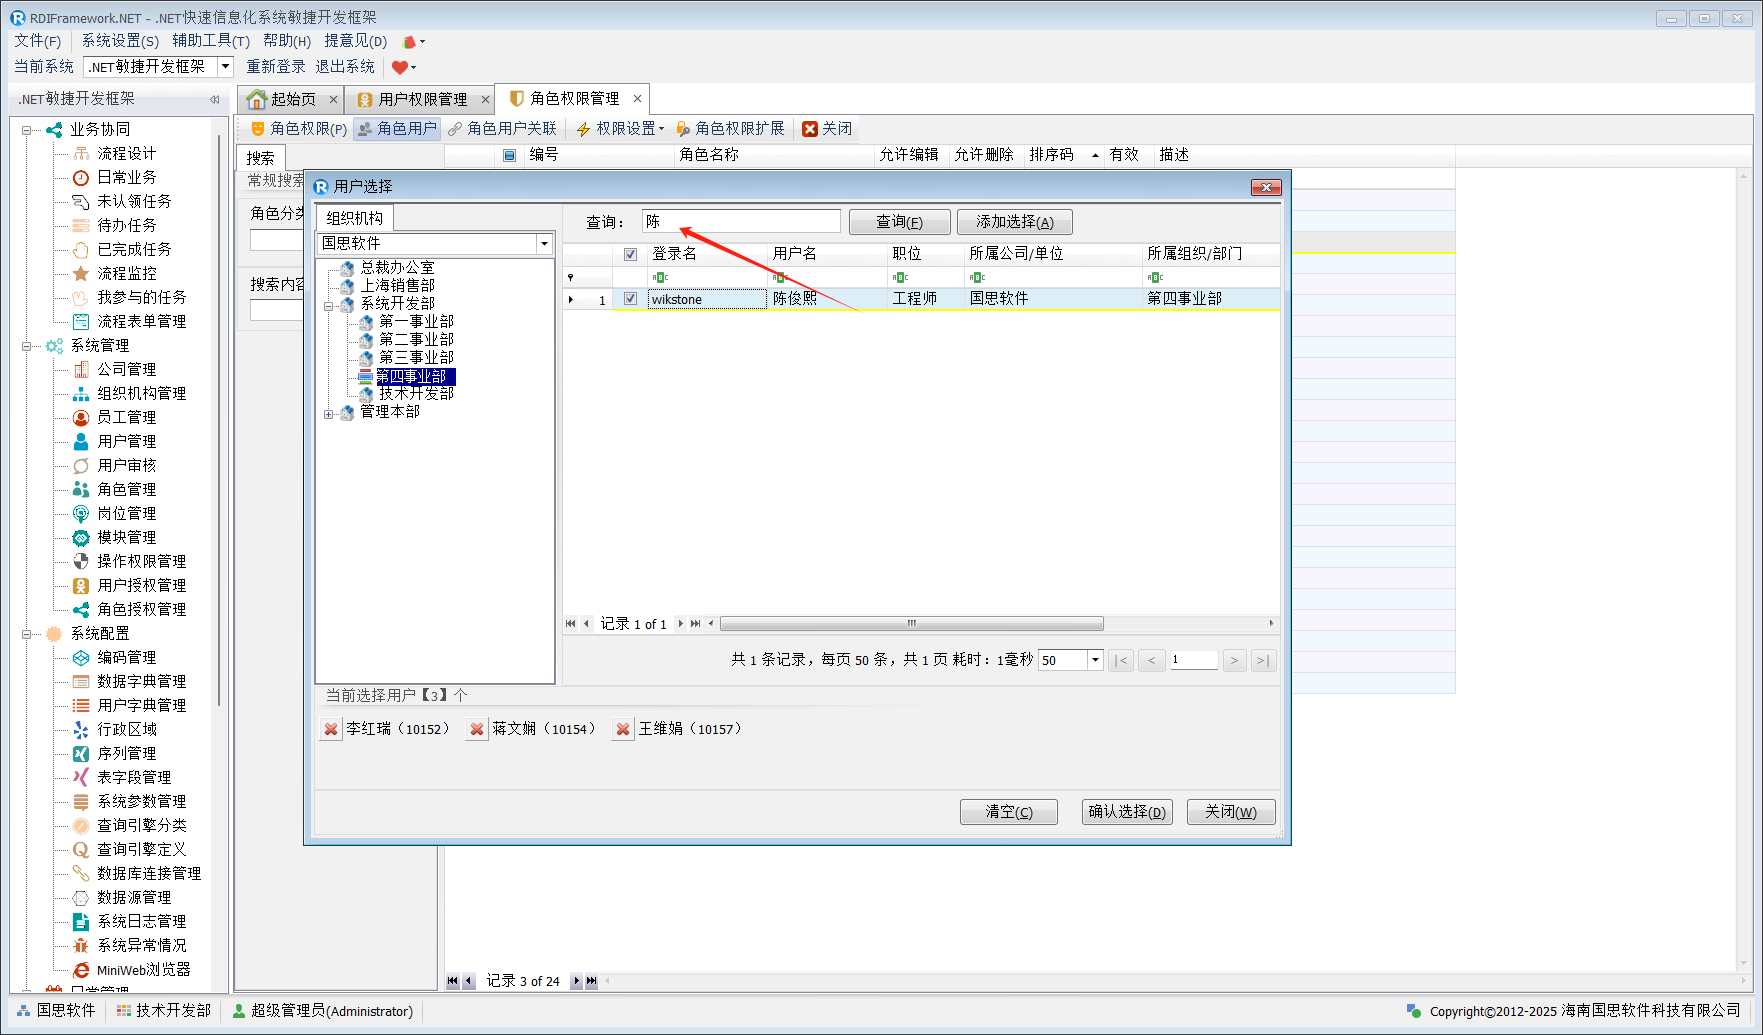This screenshot has width=1763, height=1035.
Task: Uncheck the wikstone row checkbox
Action: pyautogui.click(x=630, y=299)
